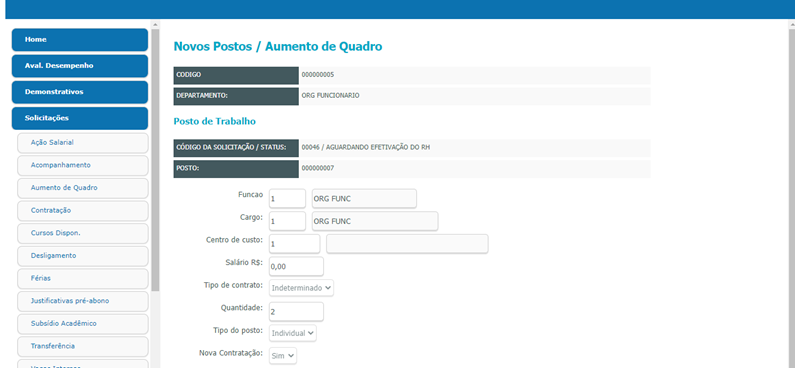
Task: Open Tipo de contrato dropdown
Action: tap(301, 288)
